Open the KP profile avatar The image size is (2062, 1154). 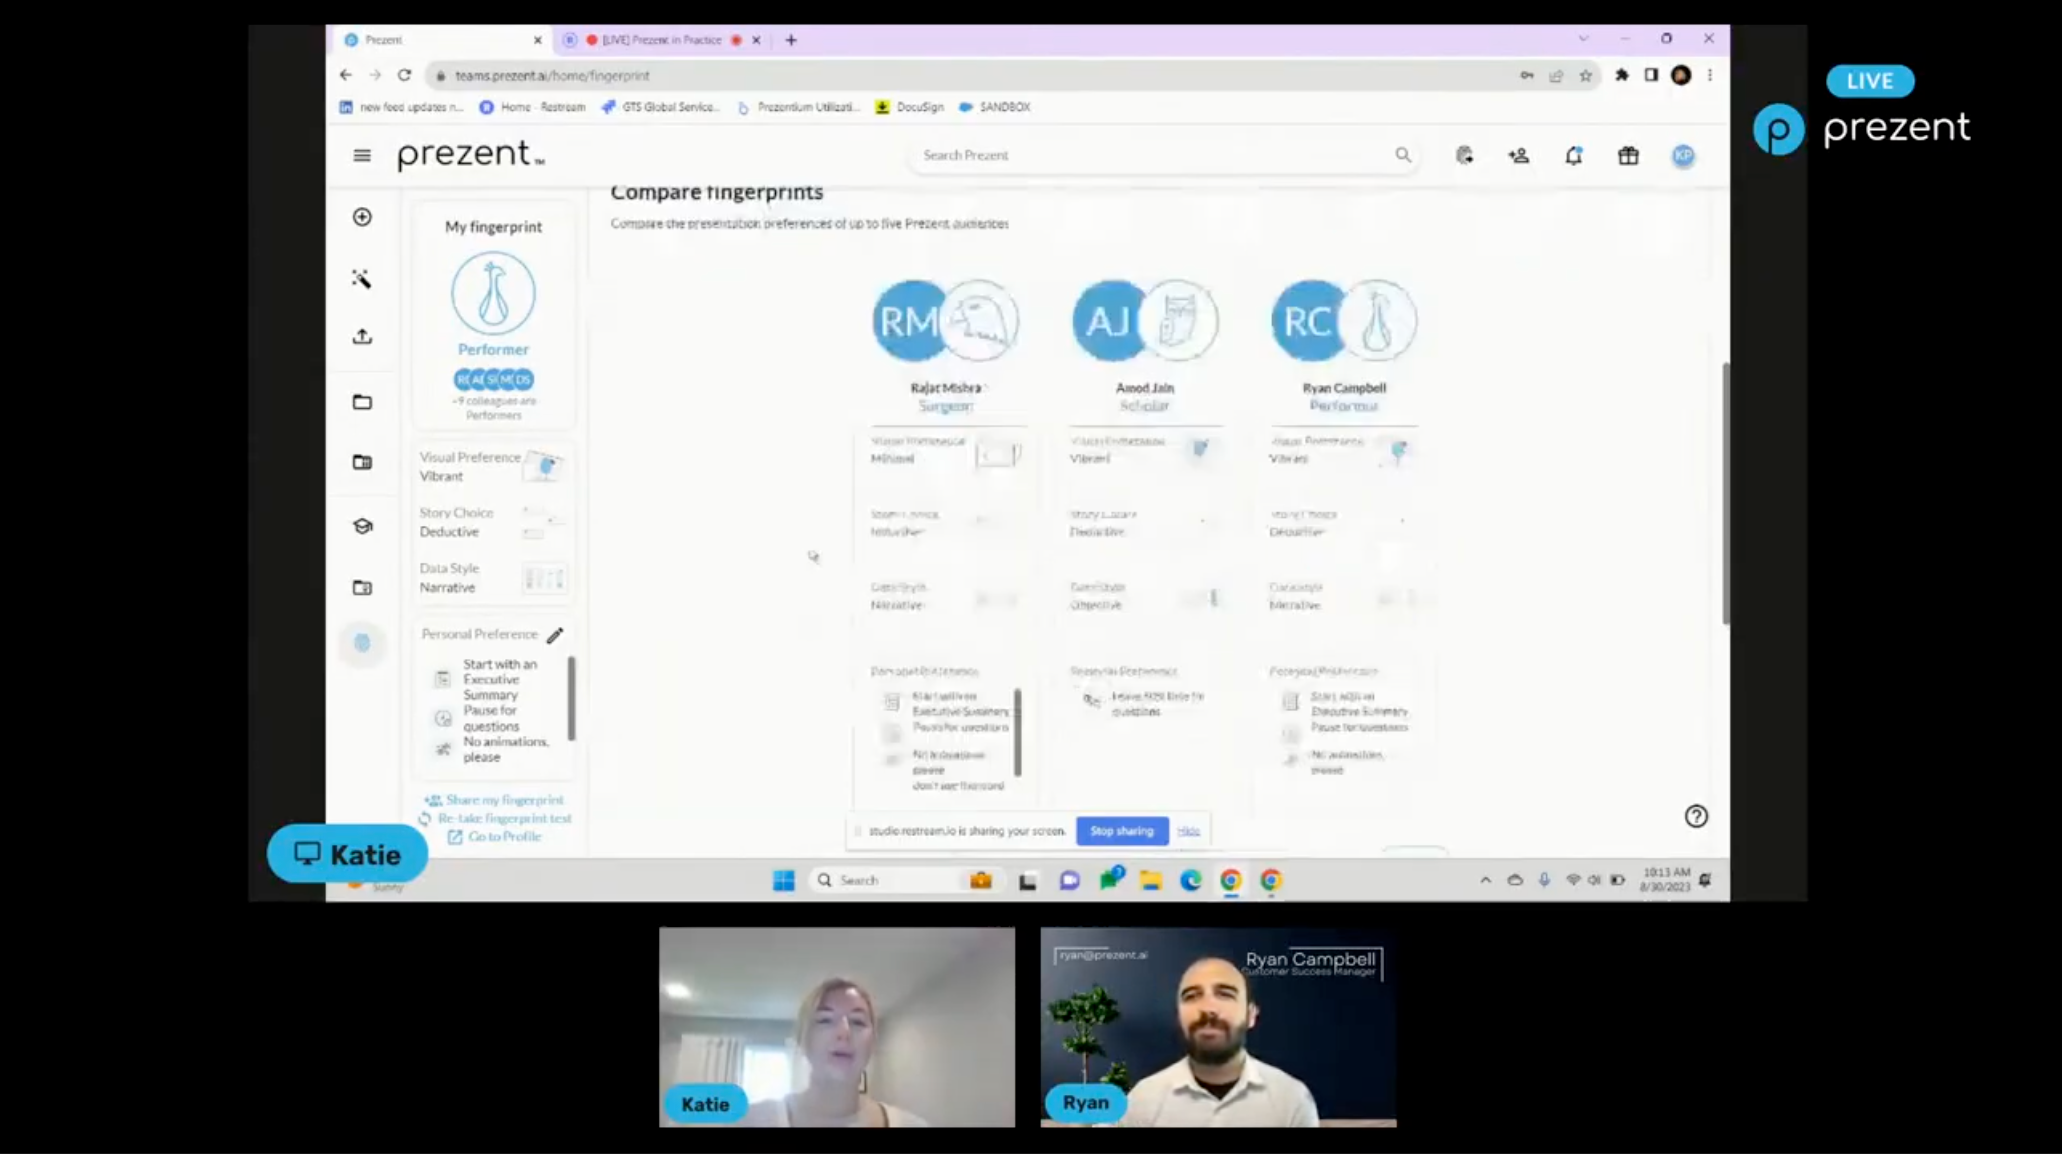pos(1683,155)
